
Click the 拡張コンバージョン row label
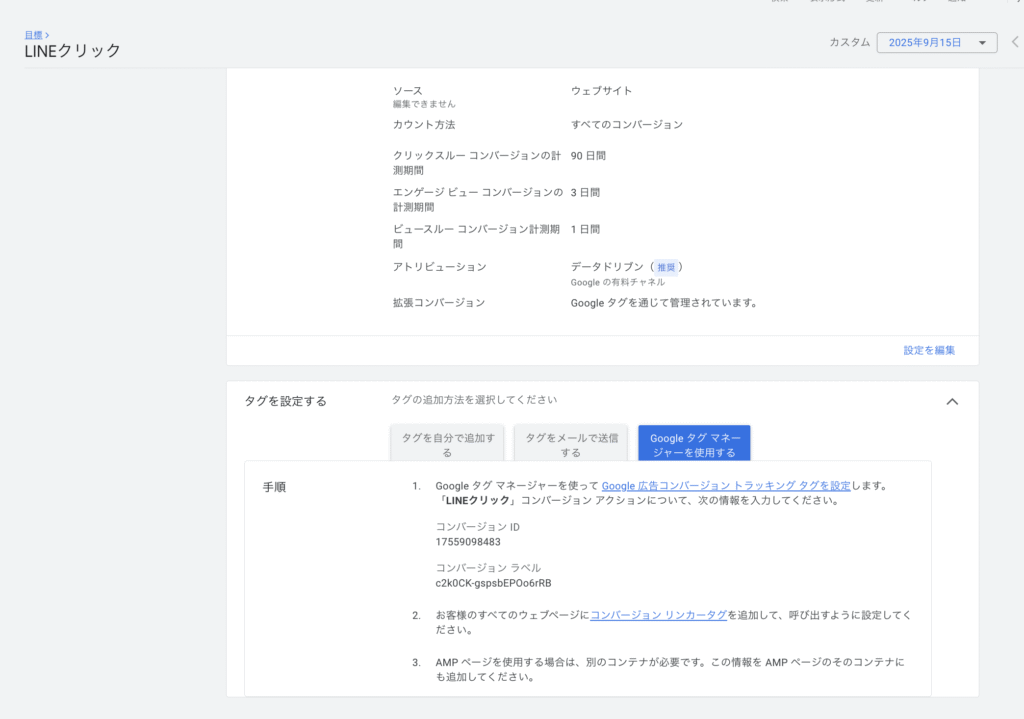point(439,303)
